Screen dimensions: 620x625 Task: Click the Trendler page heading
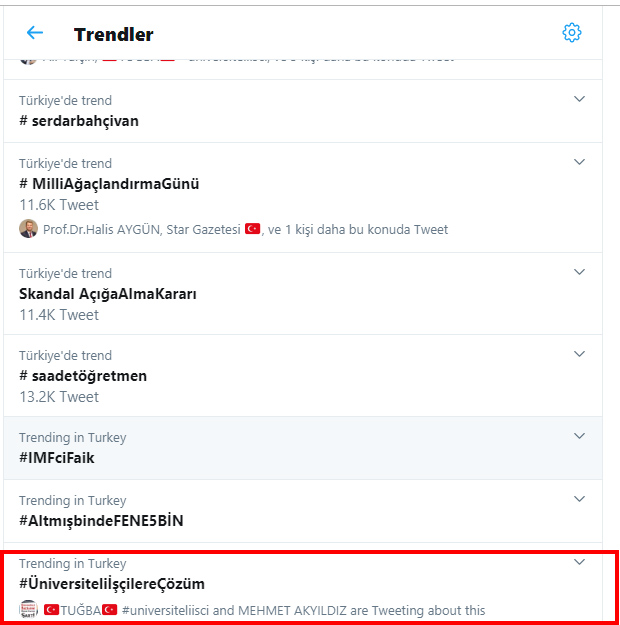114,34
